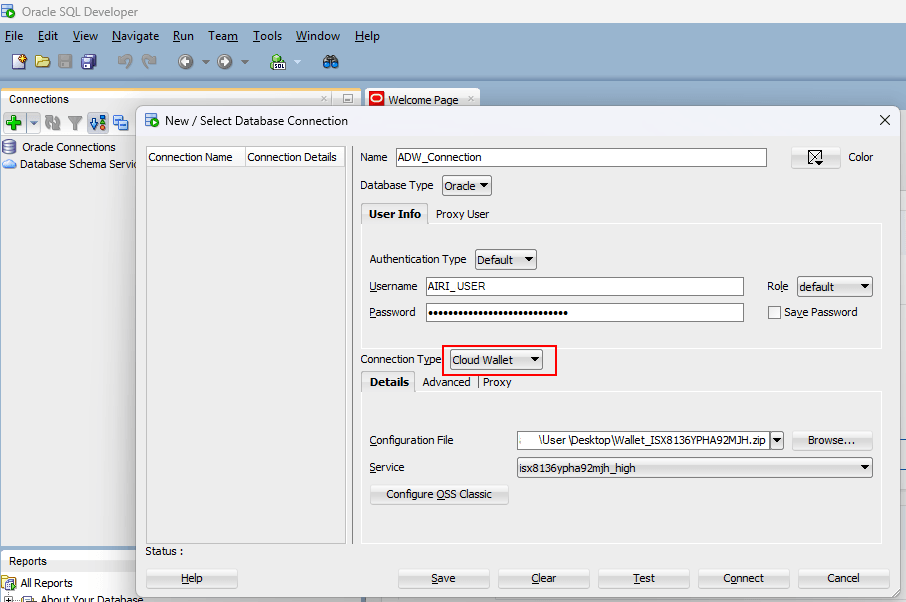Click the schema browser icon in Connections toolbar
906x602 pixels.
pyautogui.click(x=98, y=122)
